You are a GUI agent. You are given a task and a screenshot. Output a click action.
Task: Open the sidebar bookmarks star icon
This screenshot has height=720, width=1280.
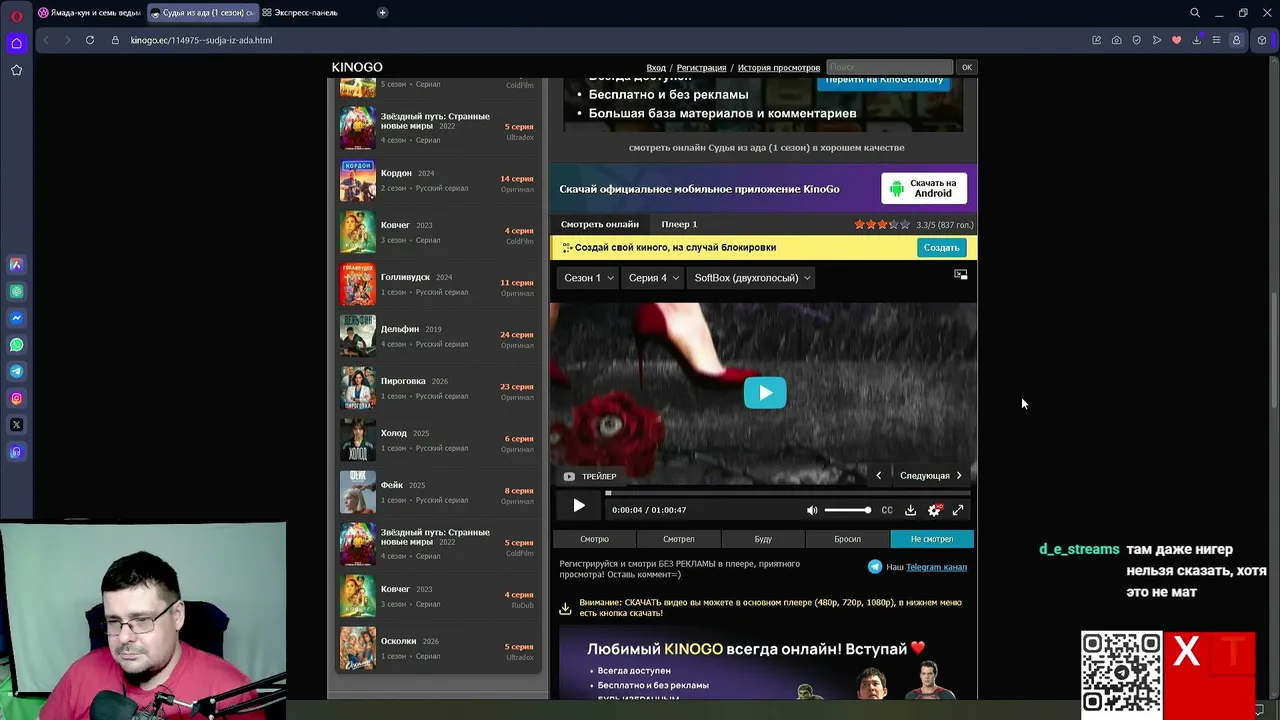tap(16, 70)
